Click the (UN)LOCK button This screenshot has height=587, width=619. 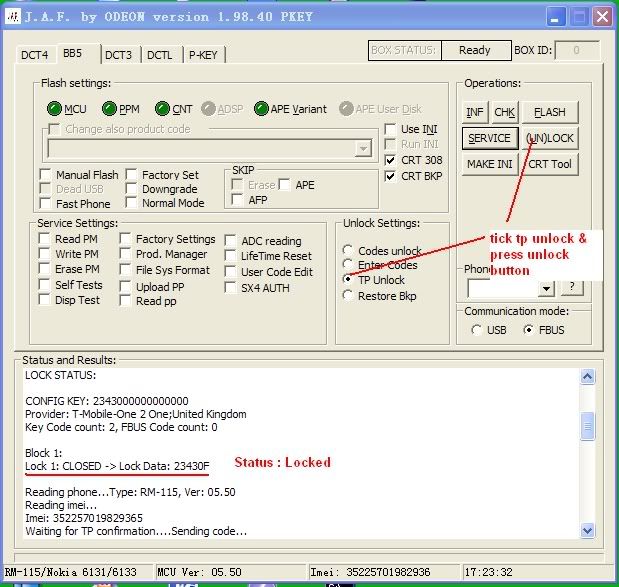coord(550,138)
